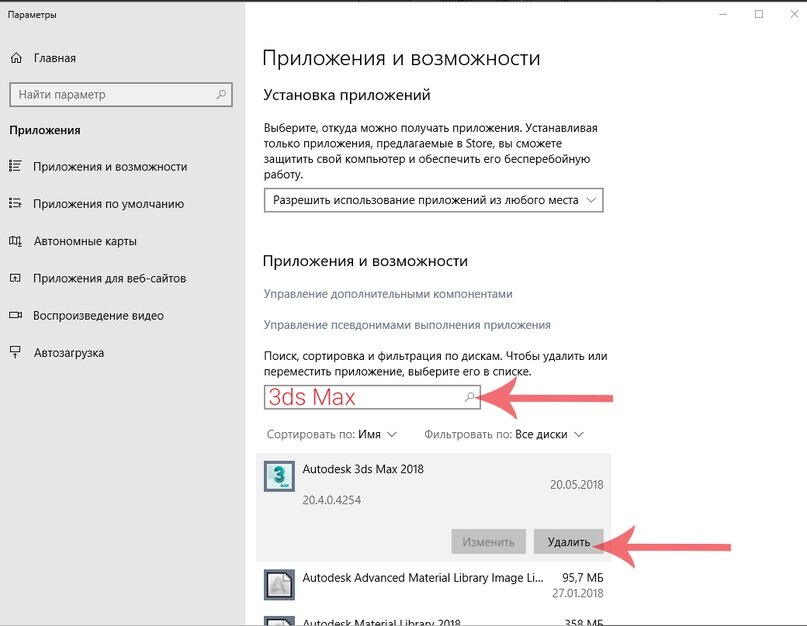Screen dimensions: 807x626
Task: Close the Параметры window
Action: (x=794, y=14)
